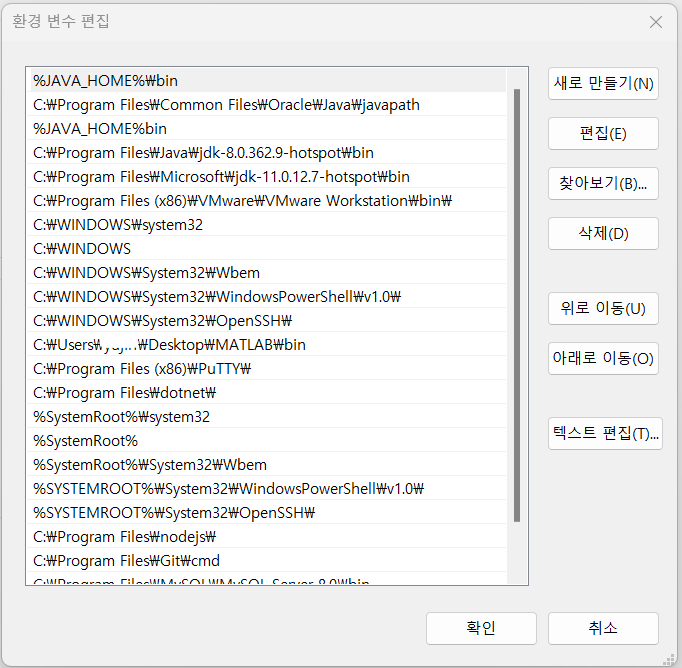The height and width of the screenshot is (668, 682).
Task: Select the jdk-8.0.362.9-hotspot\bin entry
Action: click(x=267, y=153)
